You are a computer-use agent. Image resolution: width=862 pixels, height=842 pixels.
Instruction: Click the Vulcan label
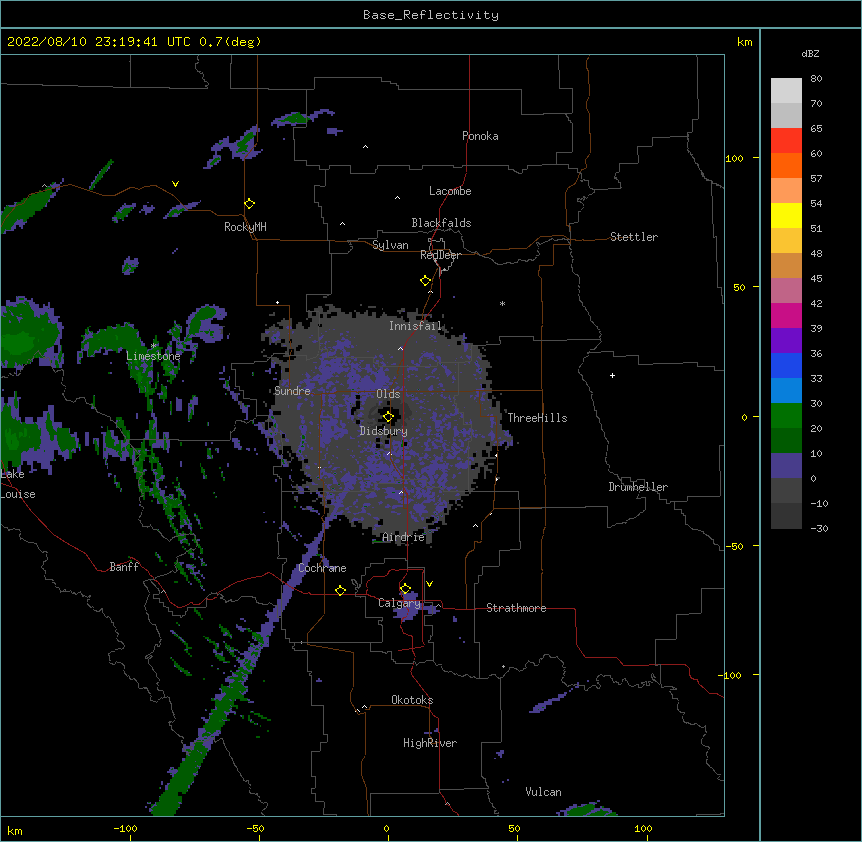[x=543, y=792]
